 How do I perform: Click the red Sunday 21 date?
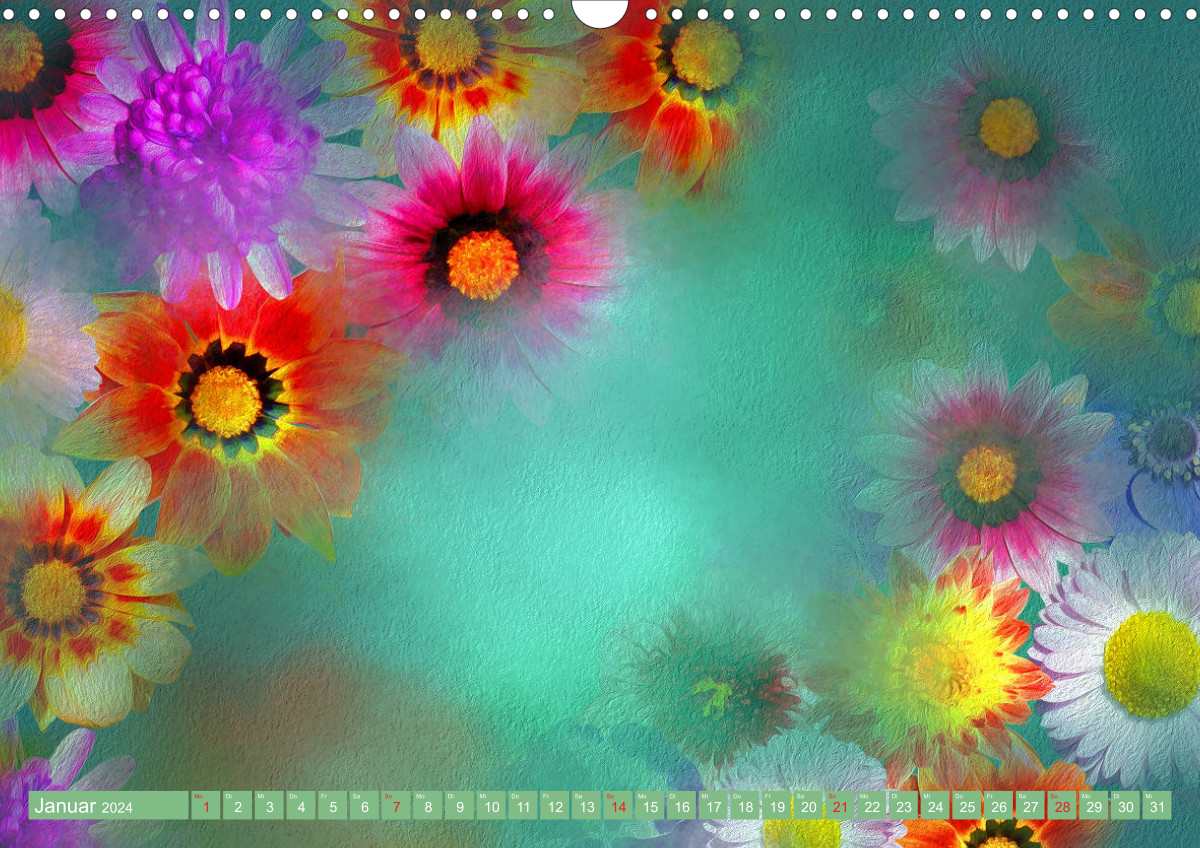pos(839,805)
